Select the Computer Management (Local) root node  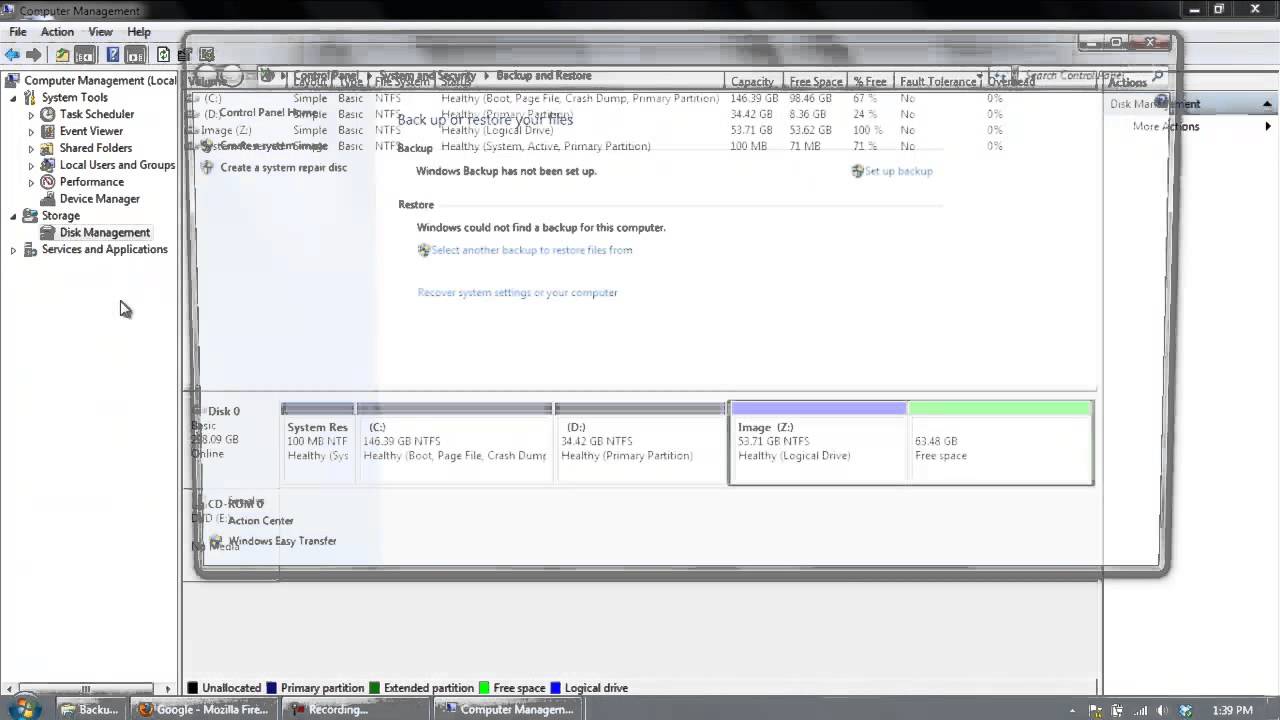(100, 80)
